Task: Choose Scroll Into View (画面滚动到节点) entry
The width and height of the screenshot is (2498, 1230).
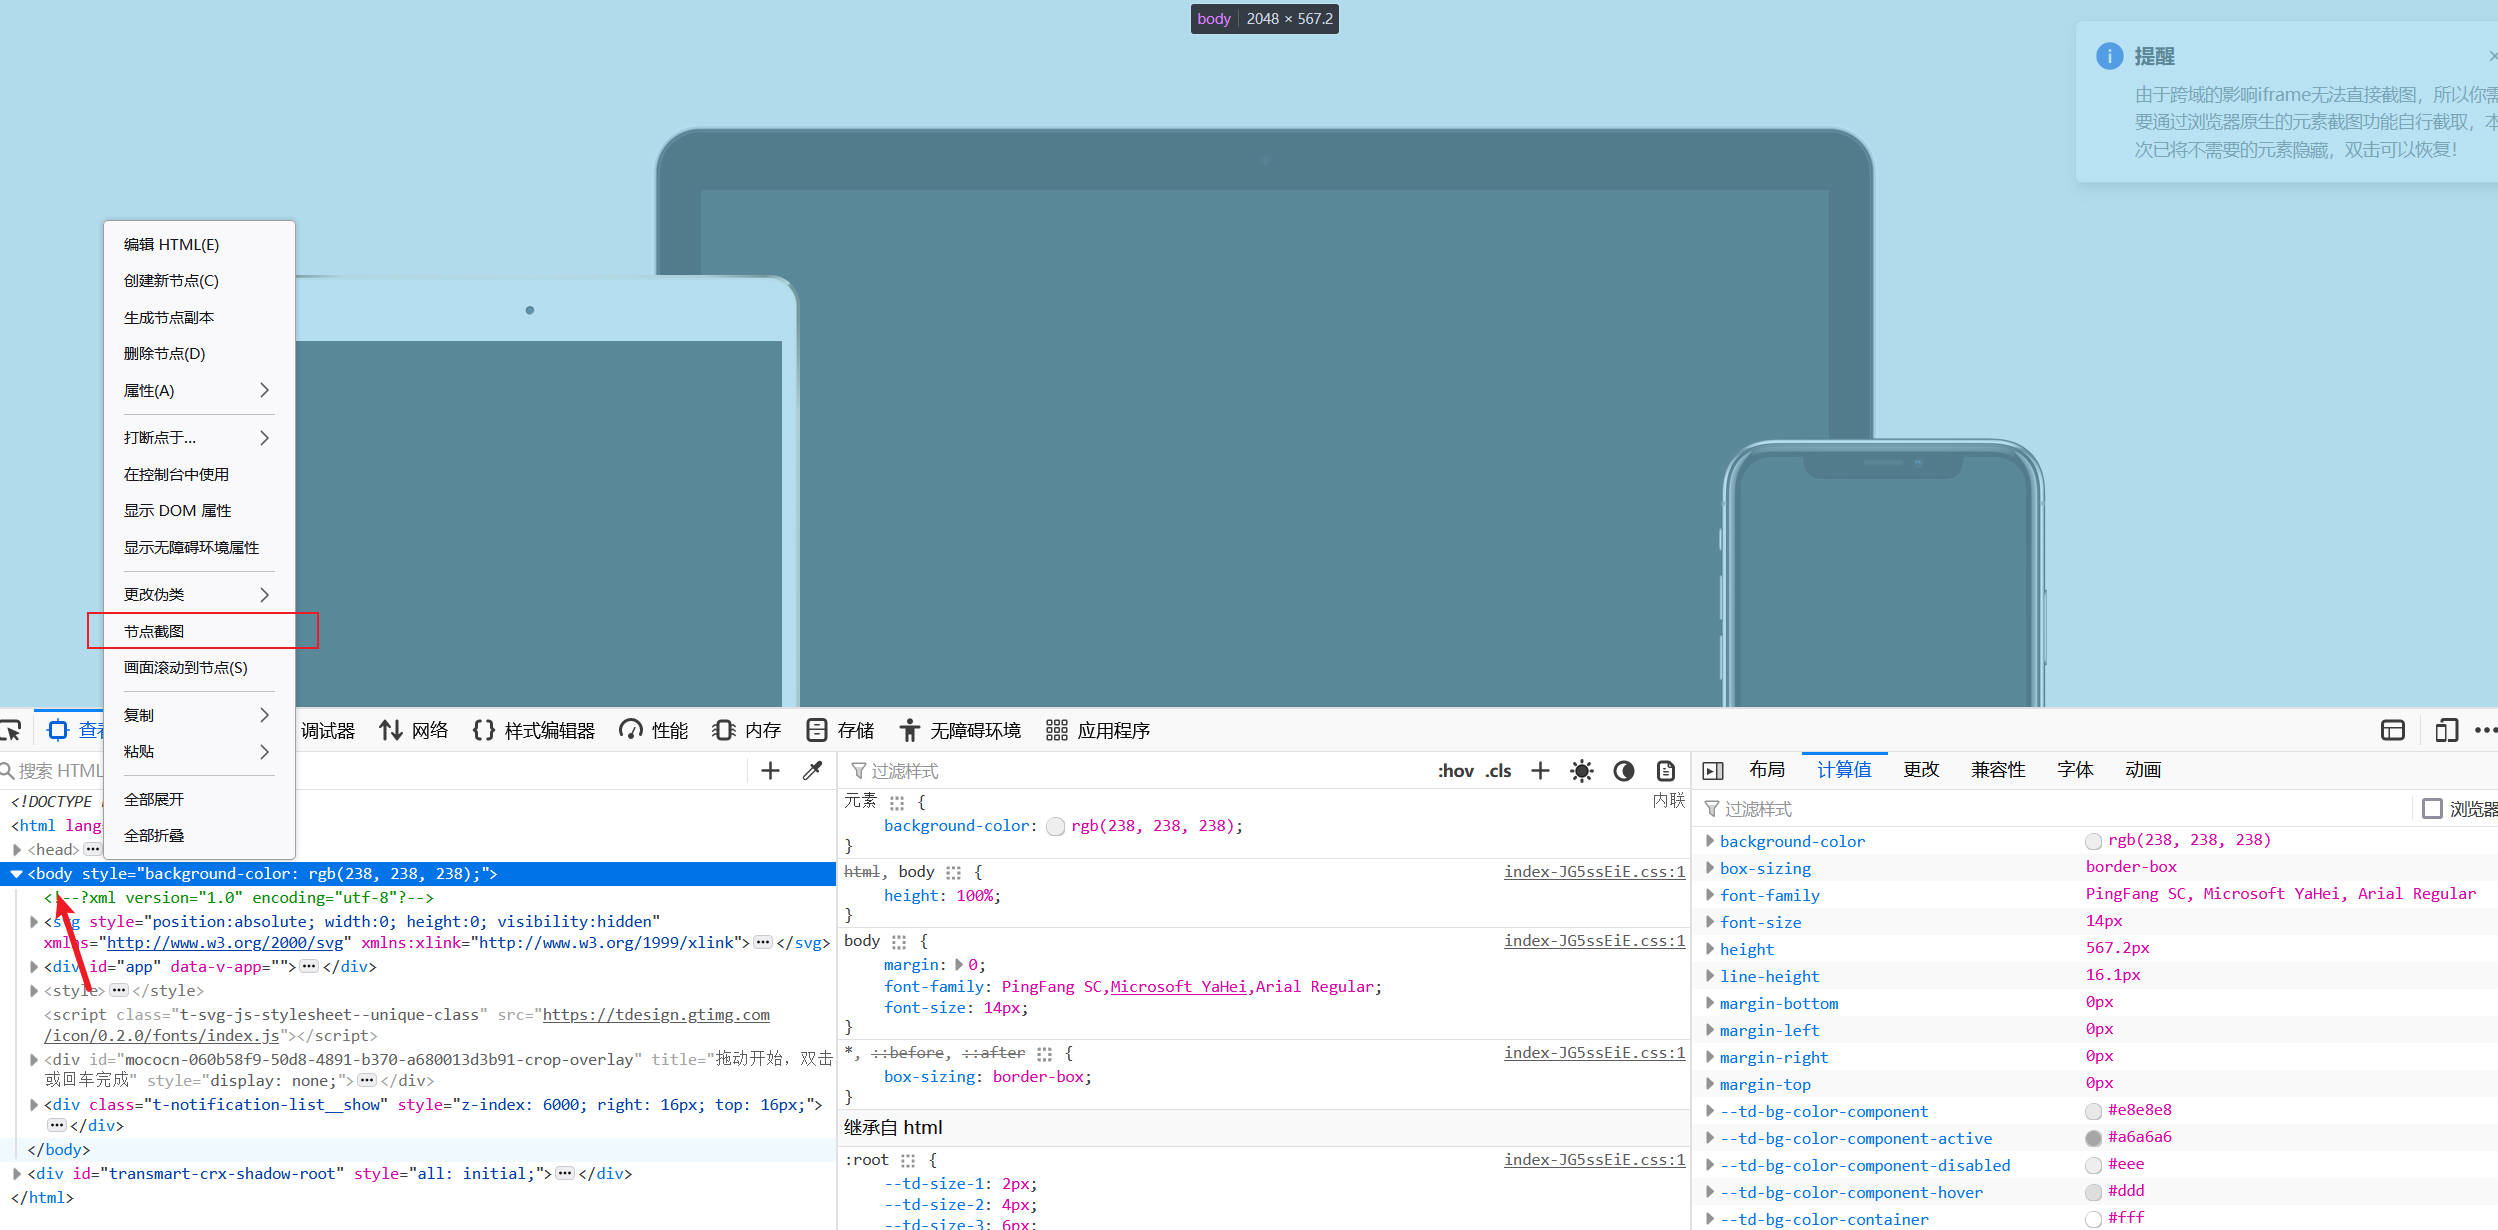Action: point(199,668)
